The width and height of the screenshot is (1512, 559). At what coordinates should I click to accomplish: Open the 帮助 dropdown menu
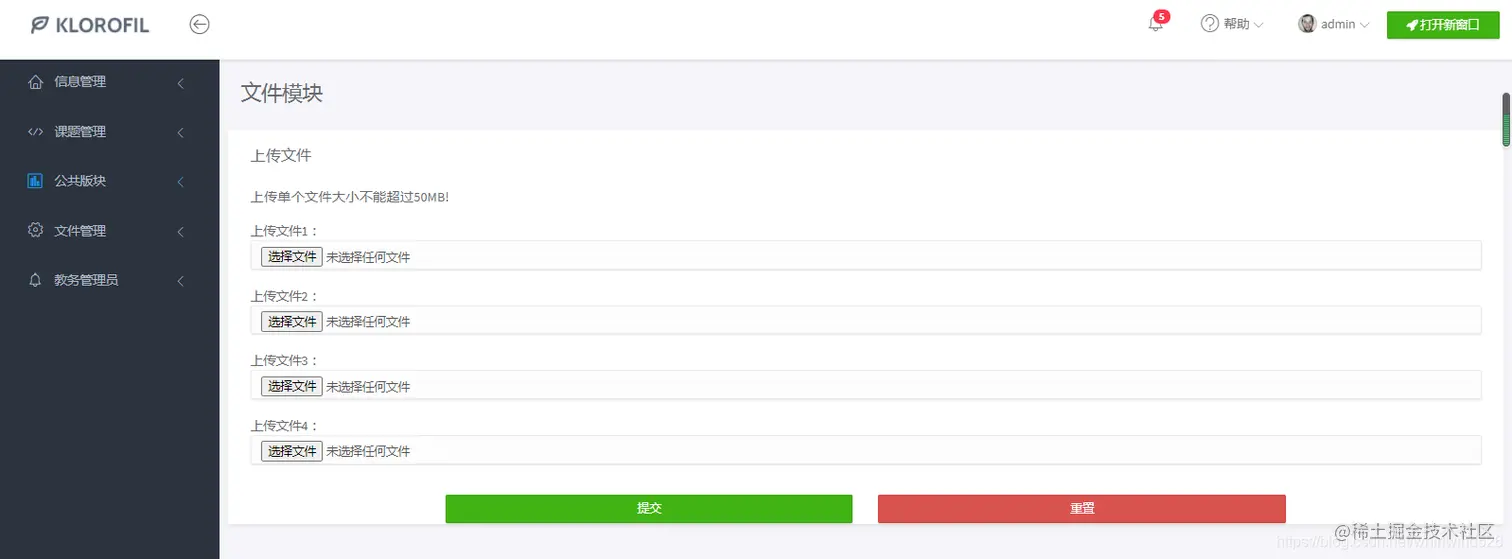pyautogui.click(x=1233, y=24)
